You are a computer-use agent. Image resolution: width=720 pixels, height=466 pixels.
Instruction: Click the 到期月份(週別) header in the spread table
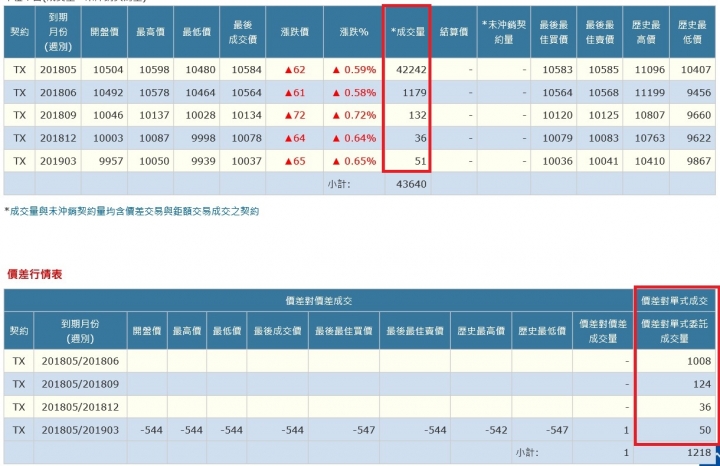[80, 331]
